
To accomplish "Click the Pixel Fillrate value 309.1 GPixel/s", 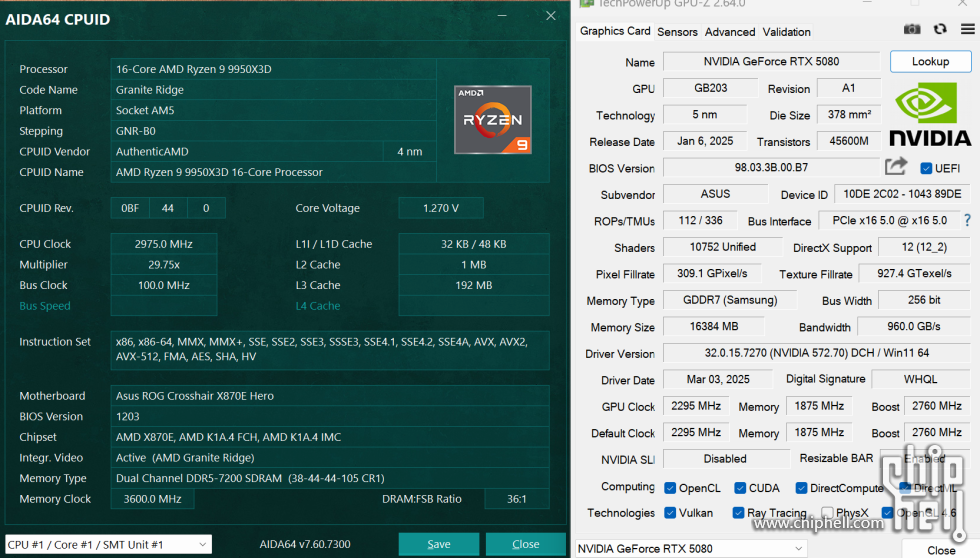I will tap(712, 273).
